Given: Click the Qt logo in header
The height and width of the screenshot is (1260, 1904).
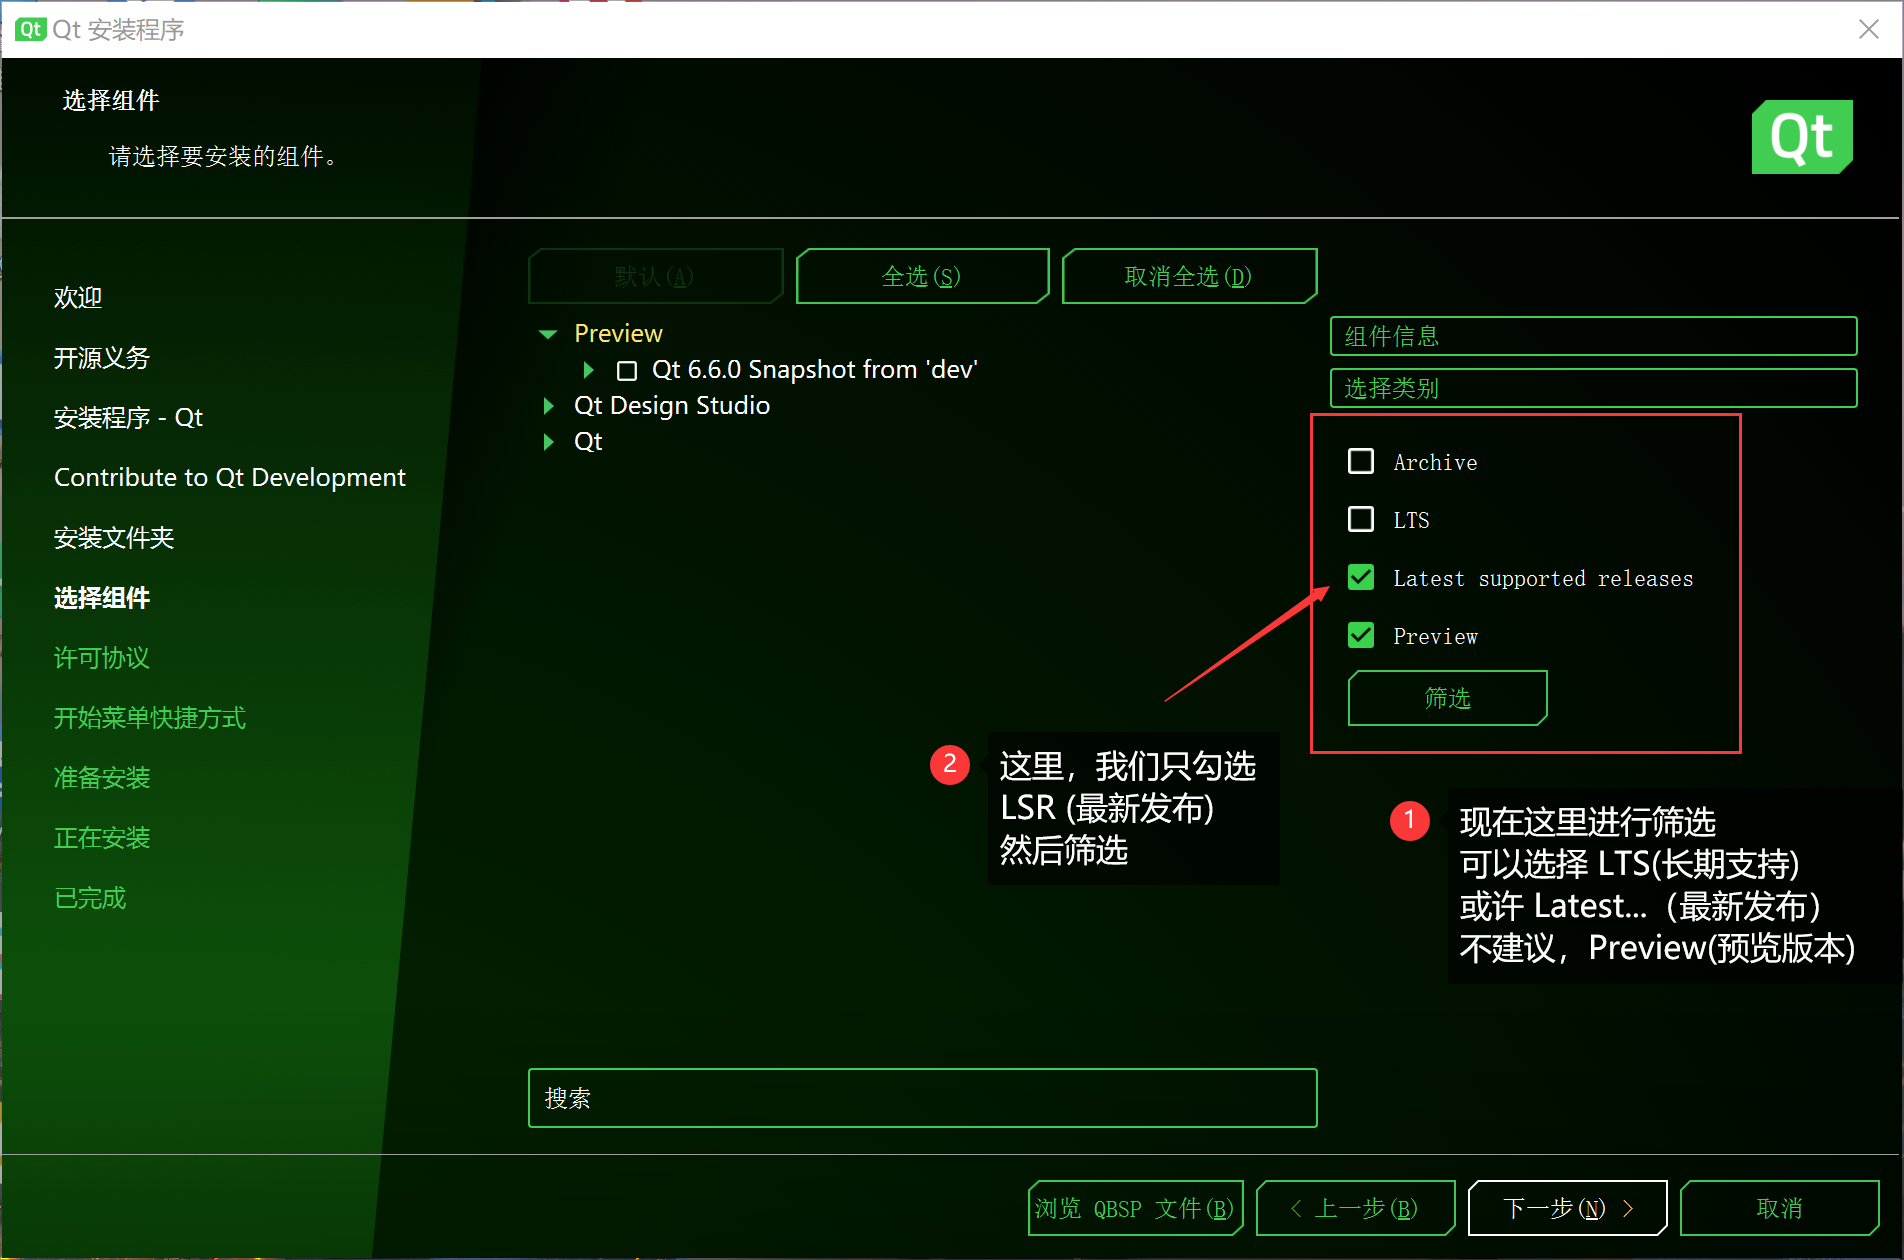Looking at the screenshot, I should pyautogui.click(x=1802, y=137).
